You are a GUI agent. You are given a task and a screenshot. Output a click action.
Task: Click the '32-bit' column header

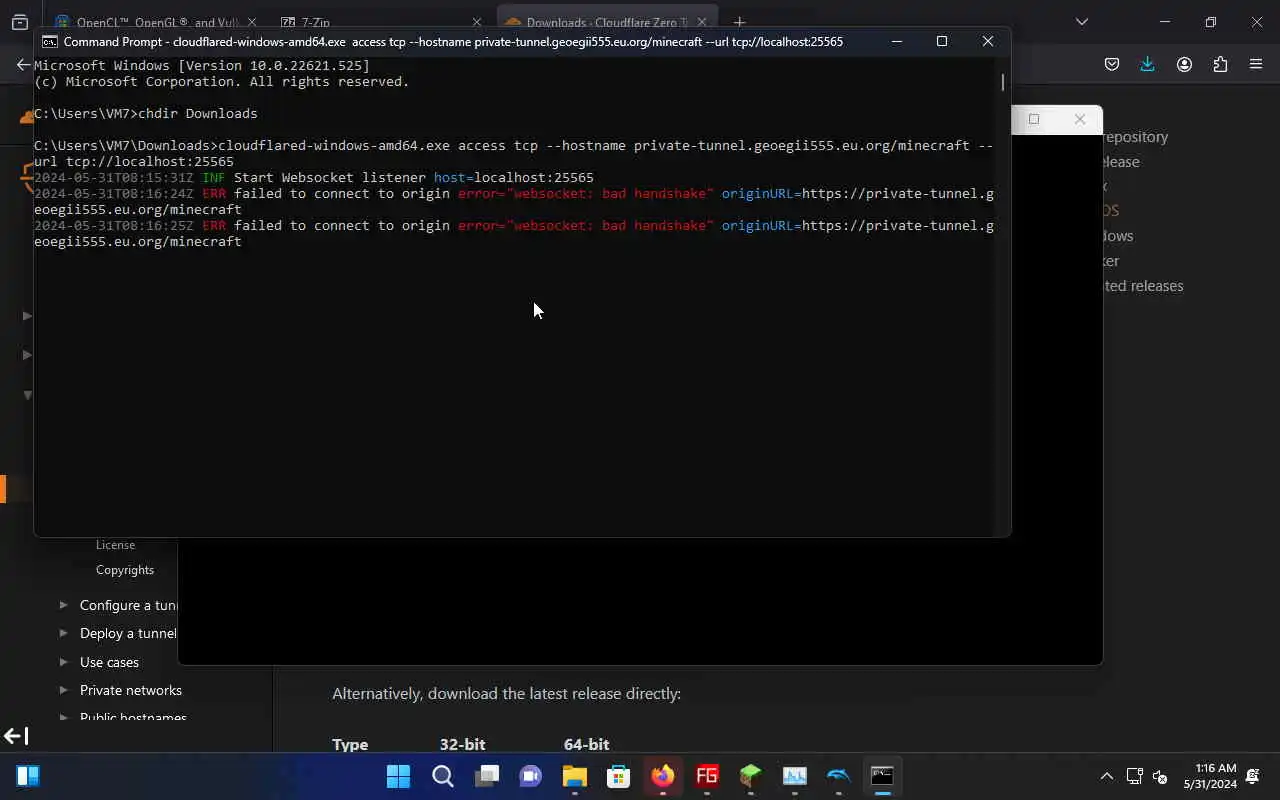coord(462,744)
